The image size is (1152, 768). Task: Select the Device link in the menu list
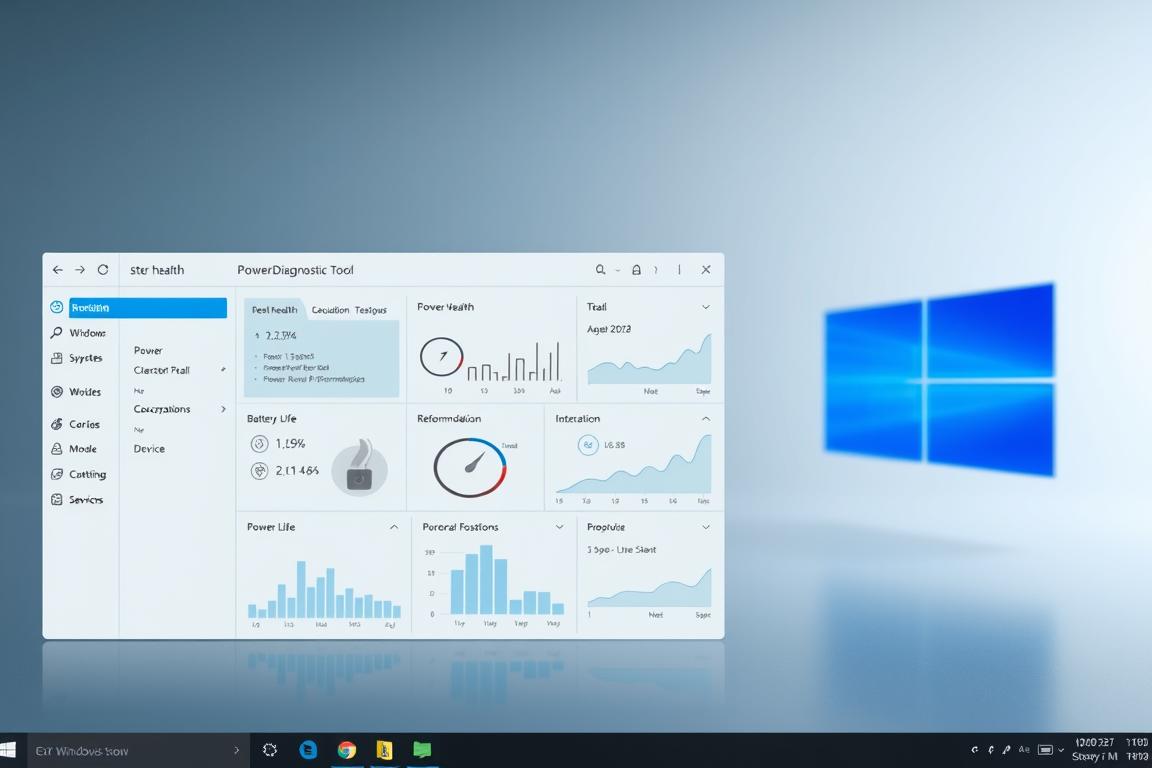pyautogui.click(x=149, y=448)
